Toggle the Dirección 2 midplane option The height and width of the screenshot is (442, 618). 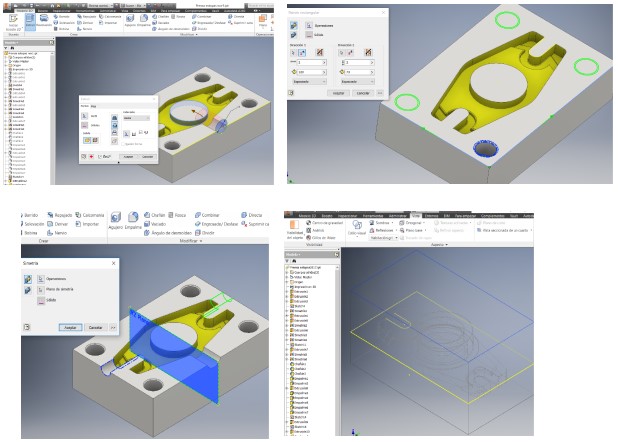369,52
